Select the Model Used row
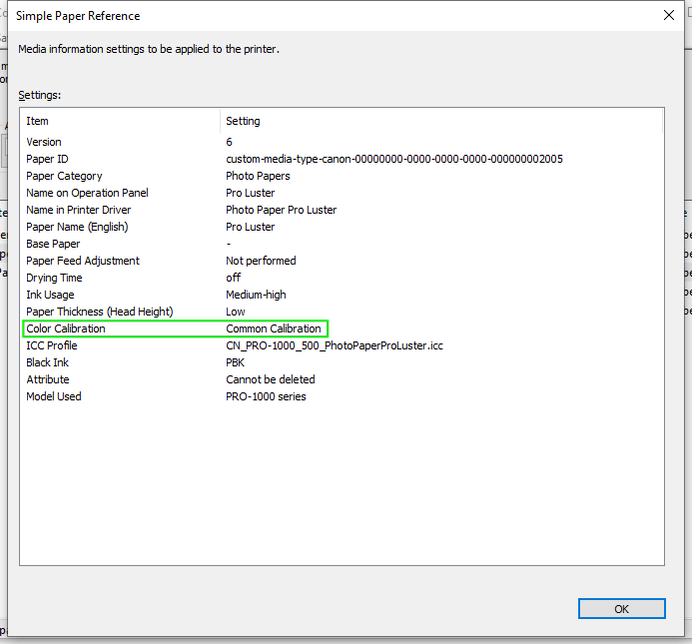The height and width of the screenshot is (644, 692). click(342, 396)
